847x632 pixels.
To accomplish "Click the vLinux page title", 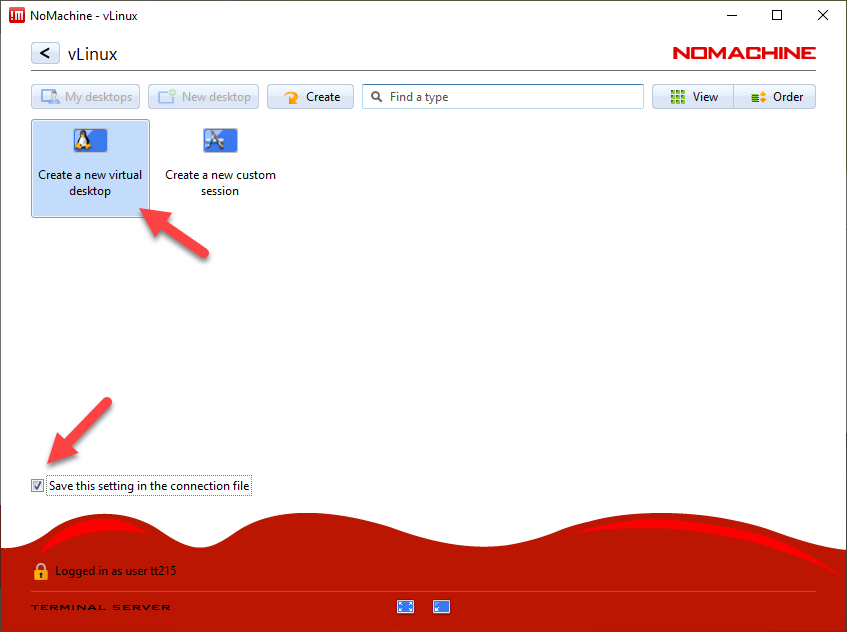I will [x=92, y=54].
